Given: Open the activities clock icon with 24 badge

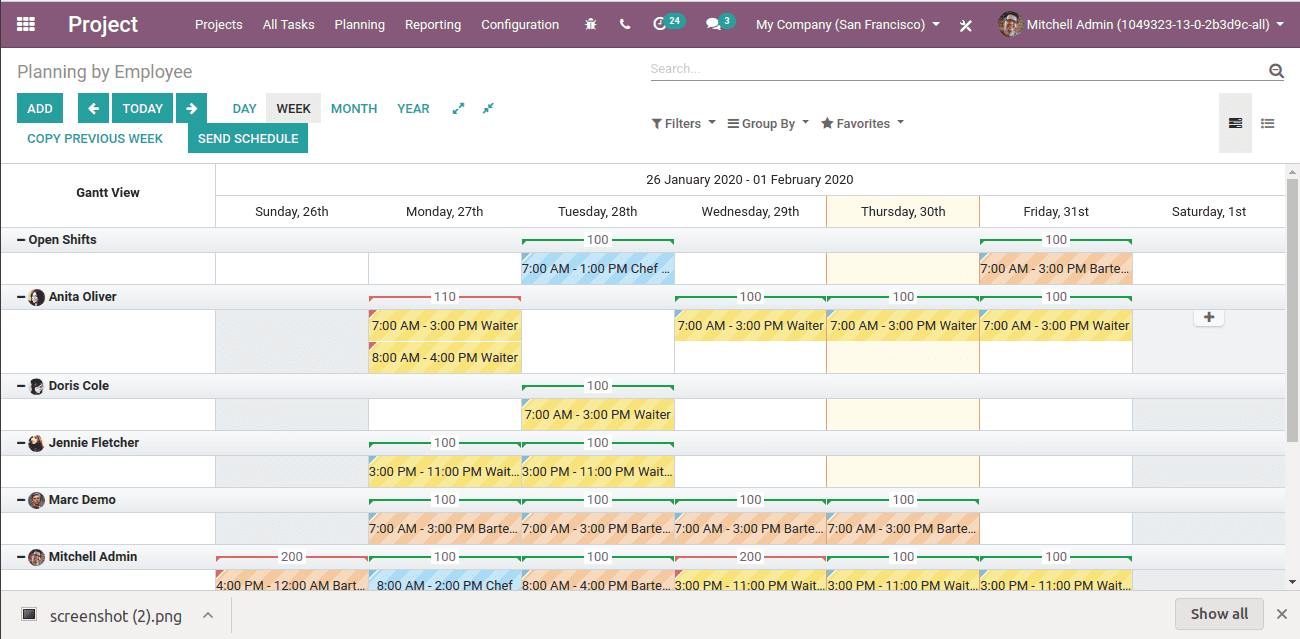Looking at the screenshot, I should coord(660,24).
